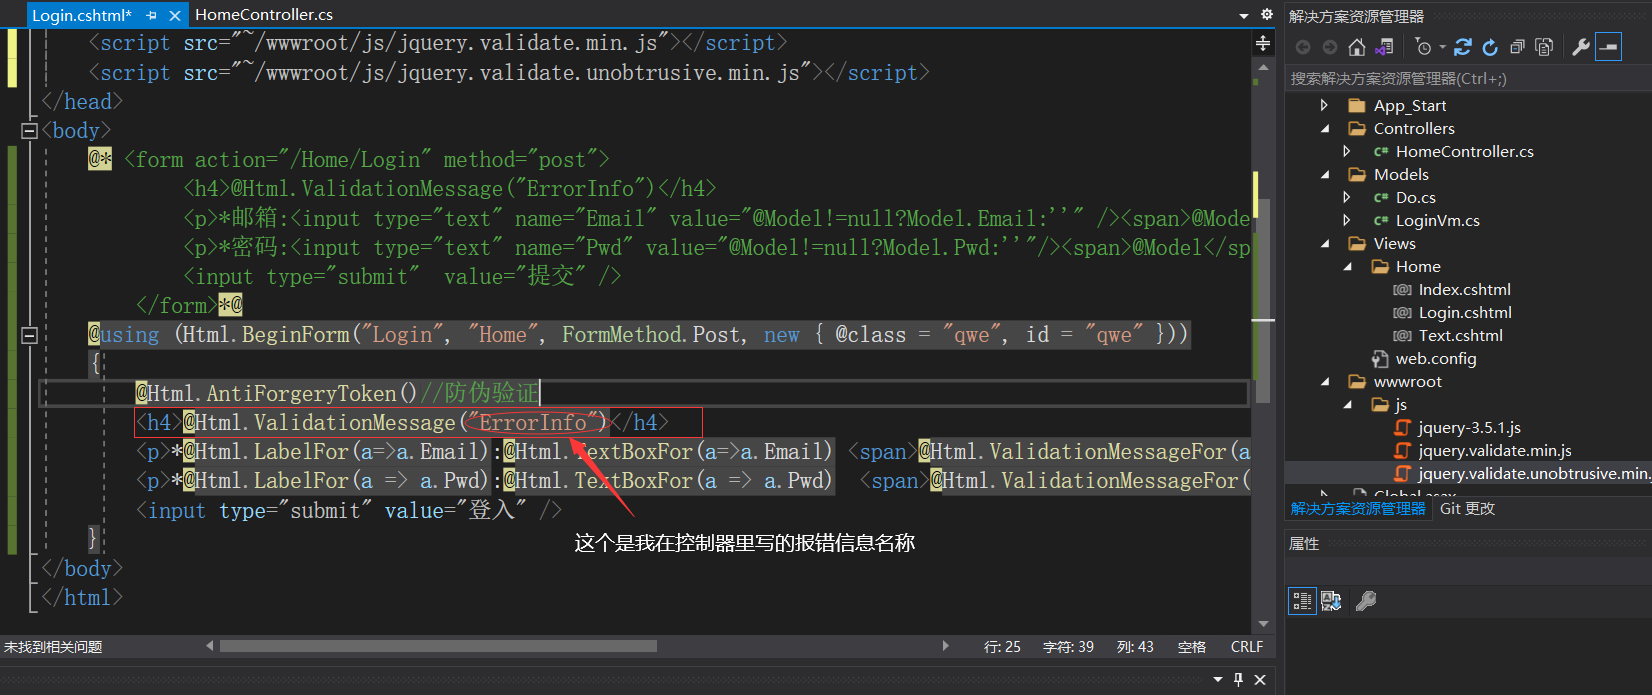The image size is (1652, 695).
Task: Click the Home icon in Solution Explorer
Action: click(x=1357, y=47)
